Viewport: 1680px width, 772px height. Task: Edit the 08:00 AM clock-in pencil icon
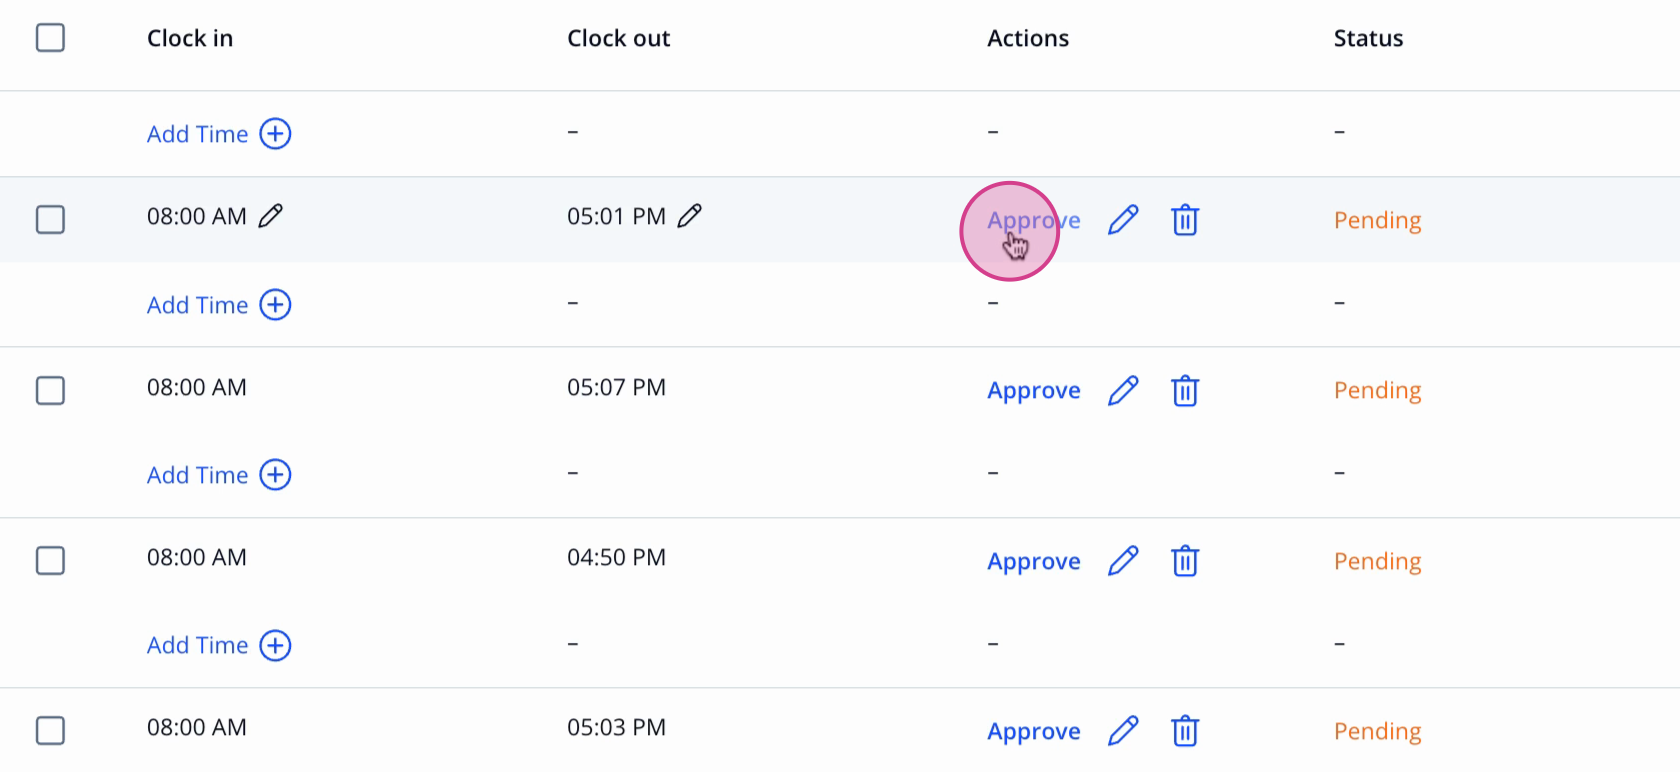271,216
